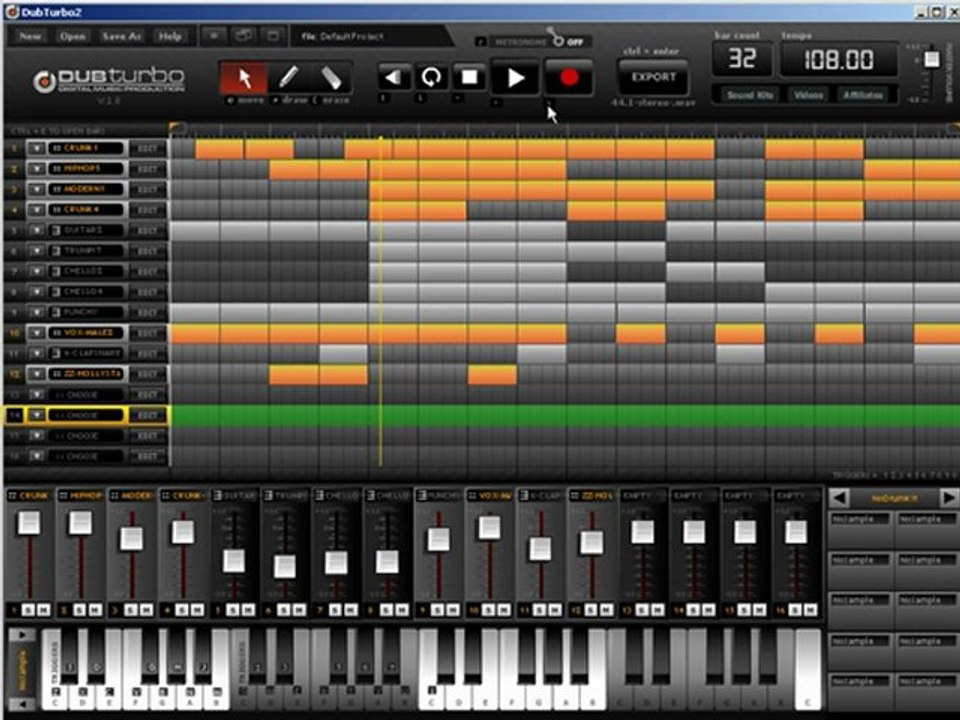Click the top-left 'no sample' pad
Viewport: 960px width, 720px height.
pyautogui.click(x=860, y=530)
